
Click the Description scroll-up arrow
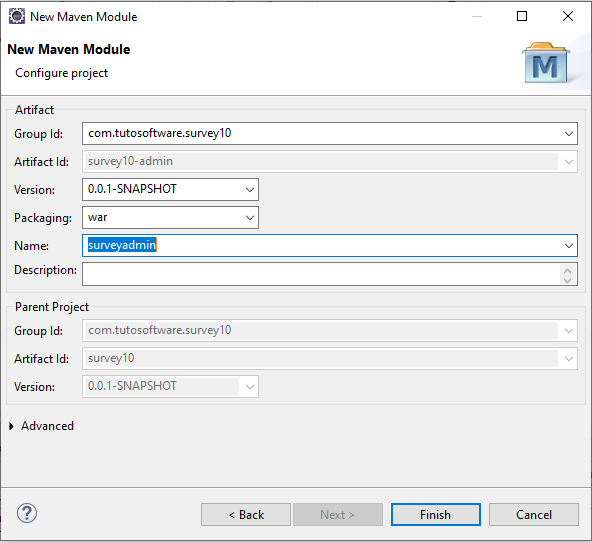pyautogui.click(x=567, y=270)
